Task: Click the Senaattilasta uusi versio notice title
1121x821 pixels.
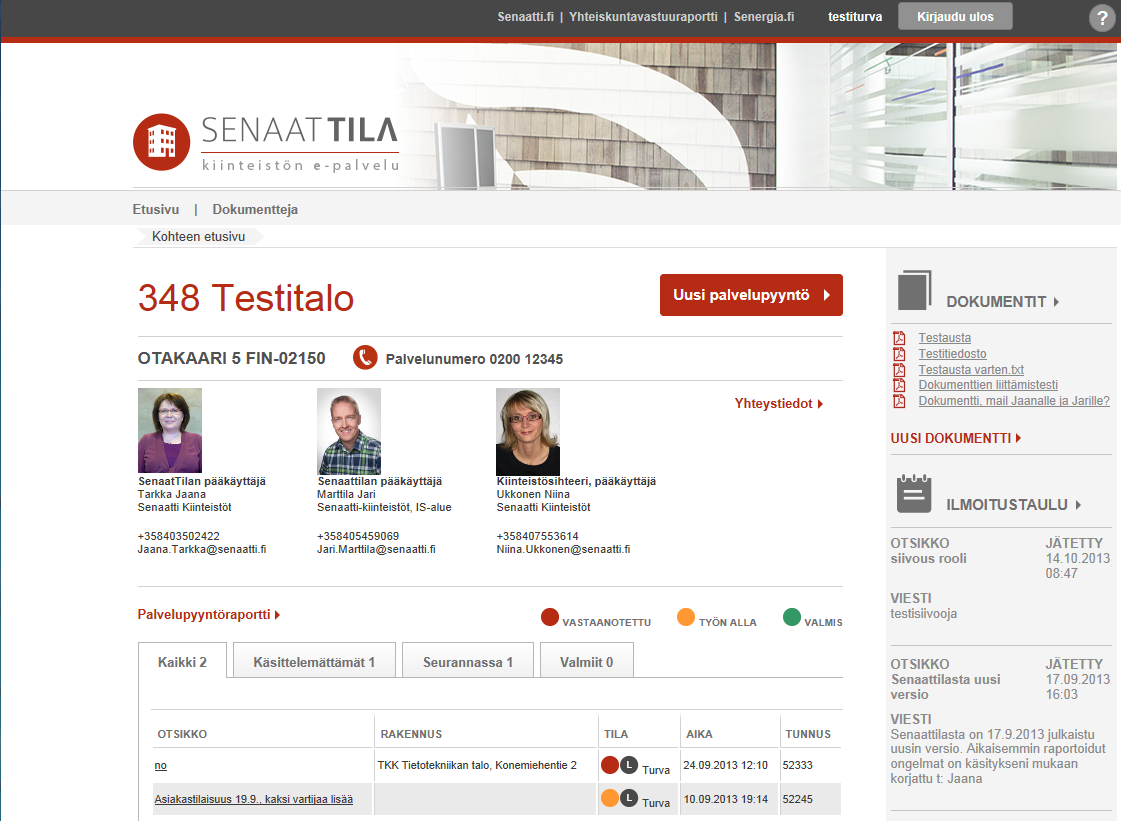Action: click(945, 687)
